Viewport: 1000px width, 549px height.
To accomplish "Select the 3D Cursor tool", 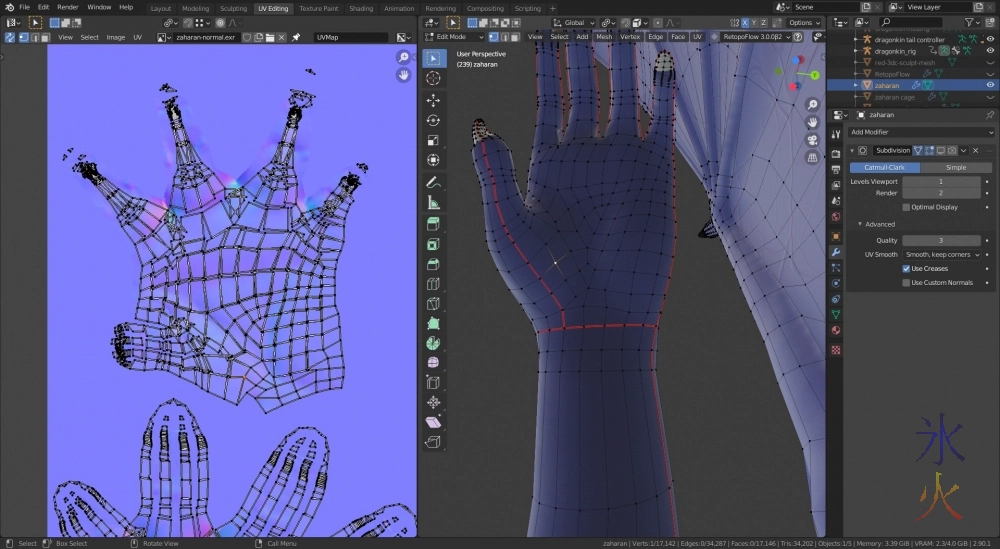I will [433, 78].
